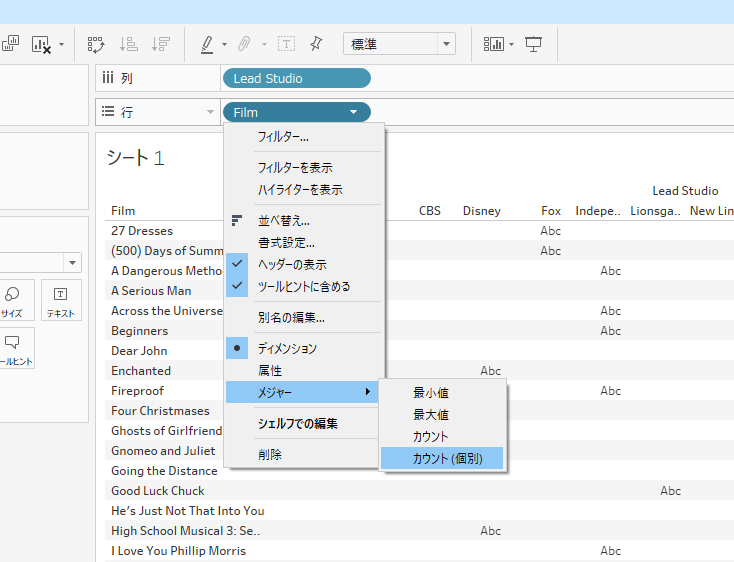
Task: Click the Lead Studio field label
Action: (685, 191)
